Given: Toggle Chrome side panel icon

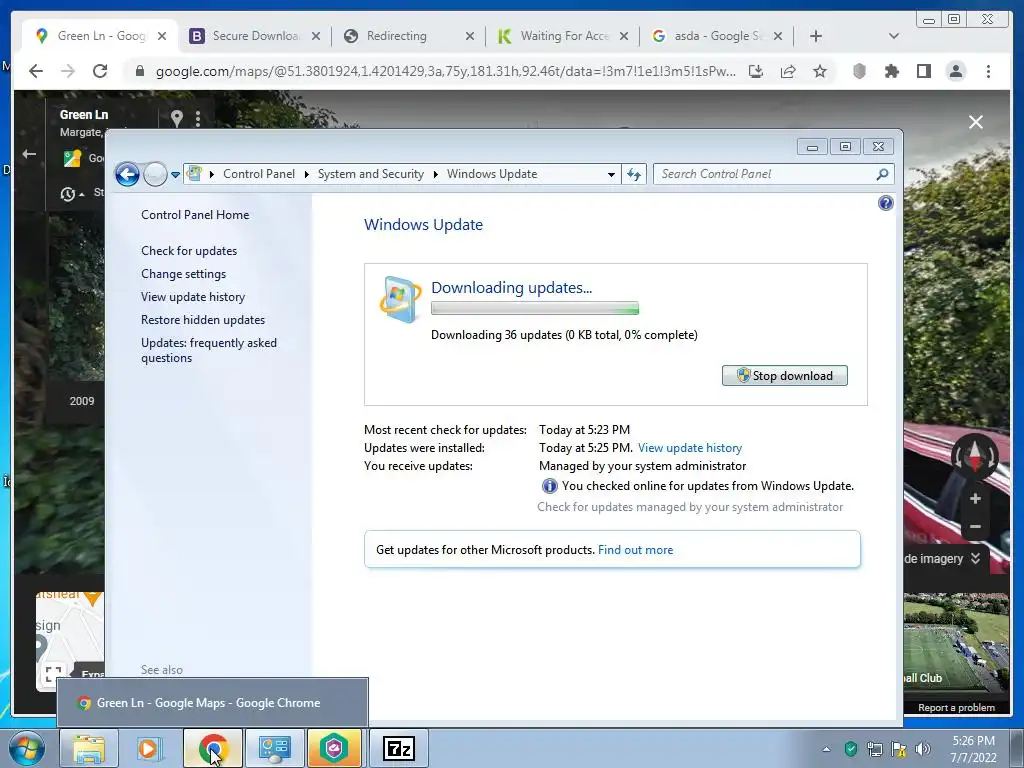Looking at the screenshot, I should 923,71.
